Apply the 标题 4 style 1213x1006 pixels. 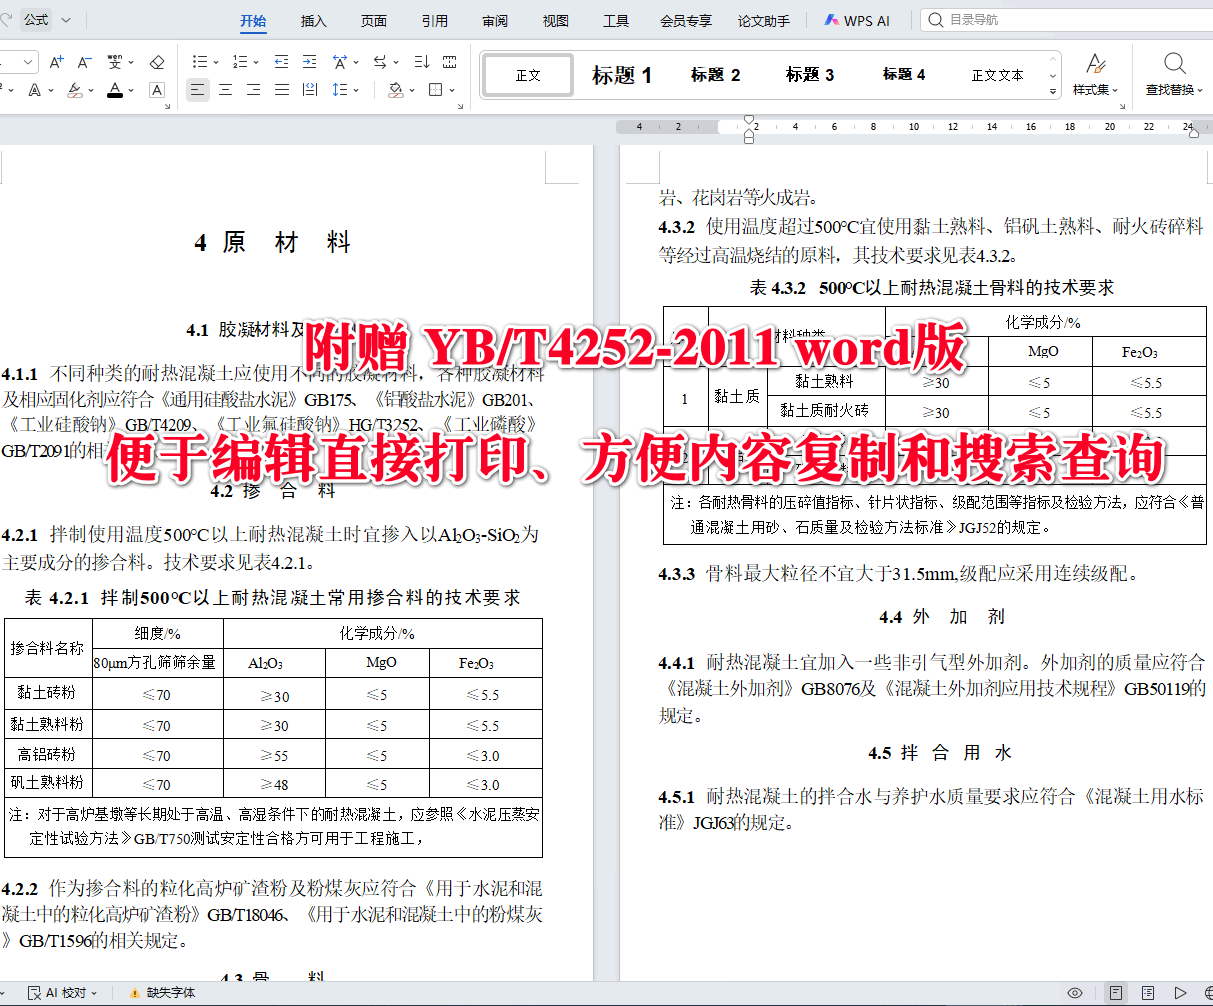tap(904, 75)
